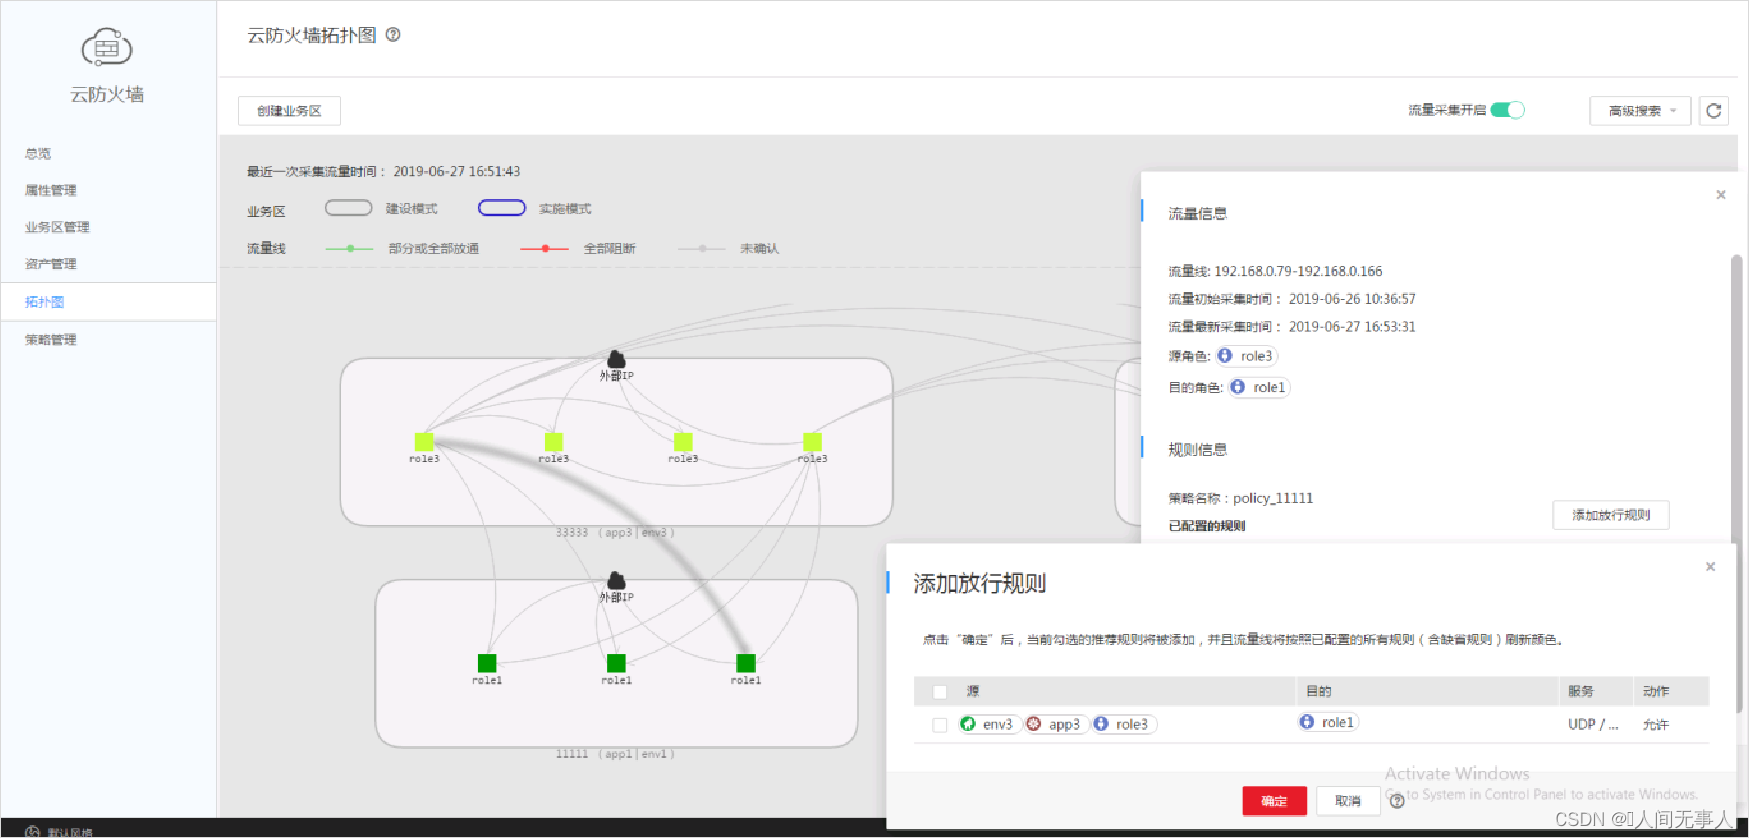Click the green 部分或全部放通 line legend
The width and height of the screenshot is (1749, 839).
tap(350, 248)
